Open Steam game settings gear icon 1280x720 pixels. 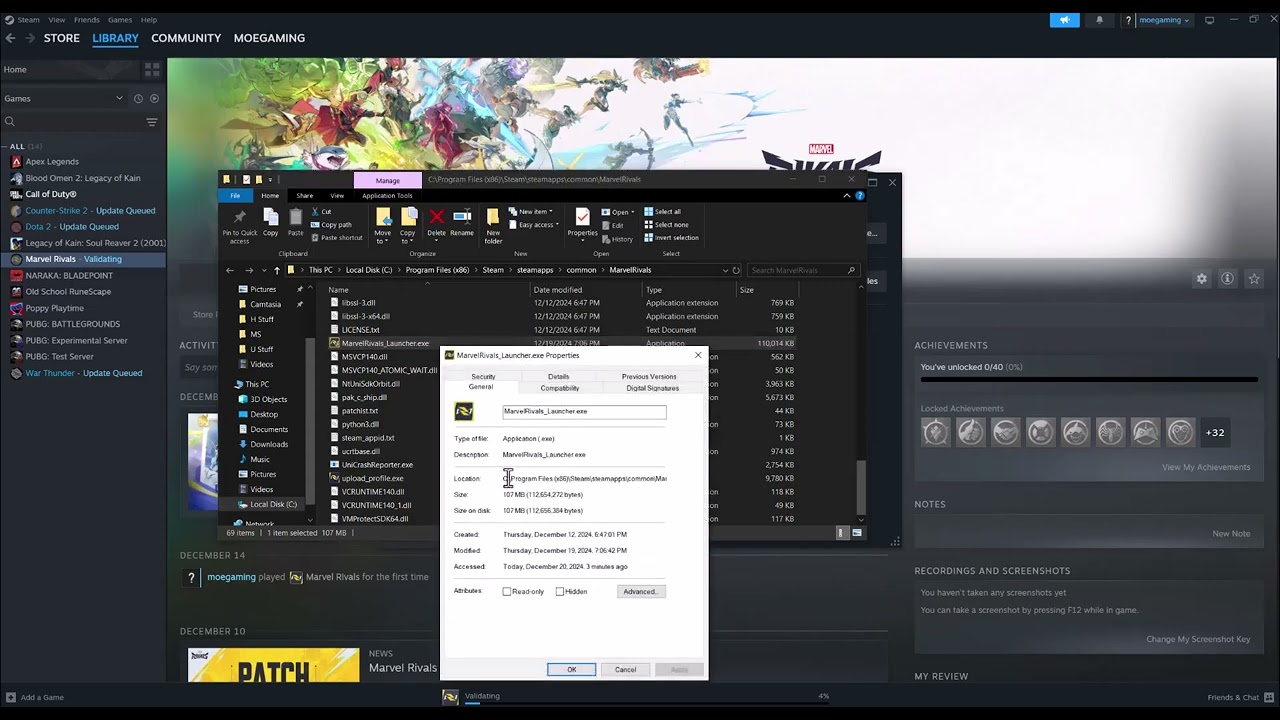pyautogui.click(x=1201, y=279)
